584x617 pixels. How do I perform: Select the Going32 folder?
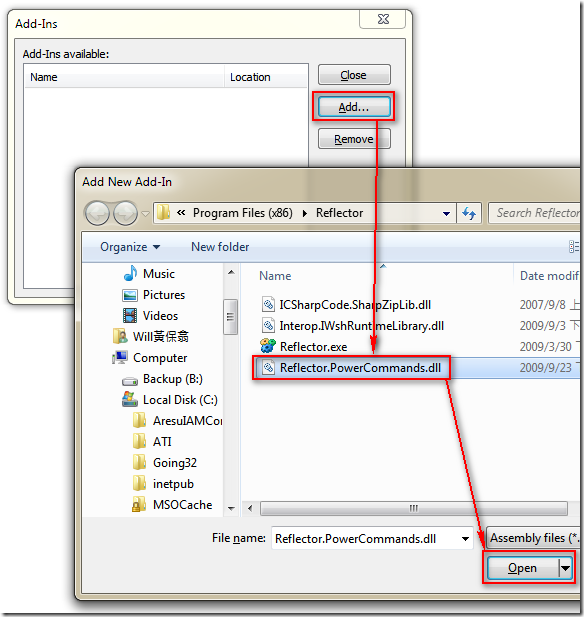tap(174, 463)
